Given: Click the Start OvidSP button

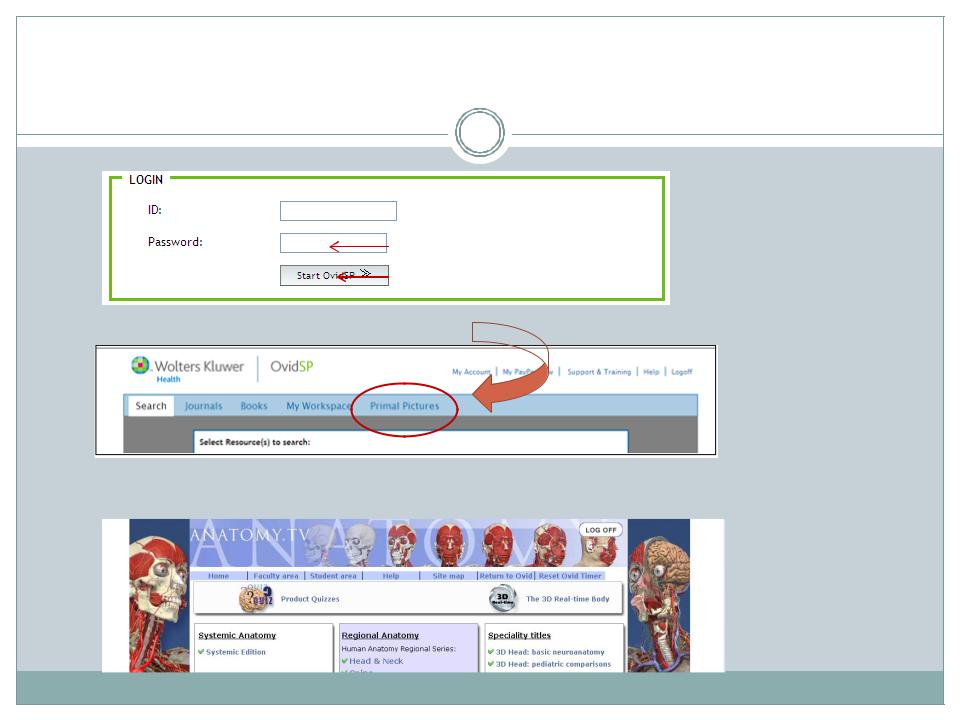Looking at the screenshot, I should coord(334,276).
